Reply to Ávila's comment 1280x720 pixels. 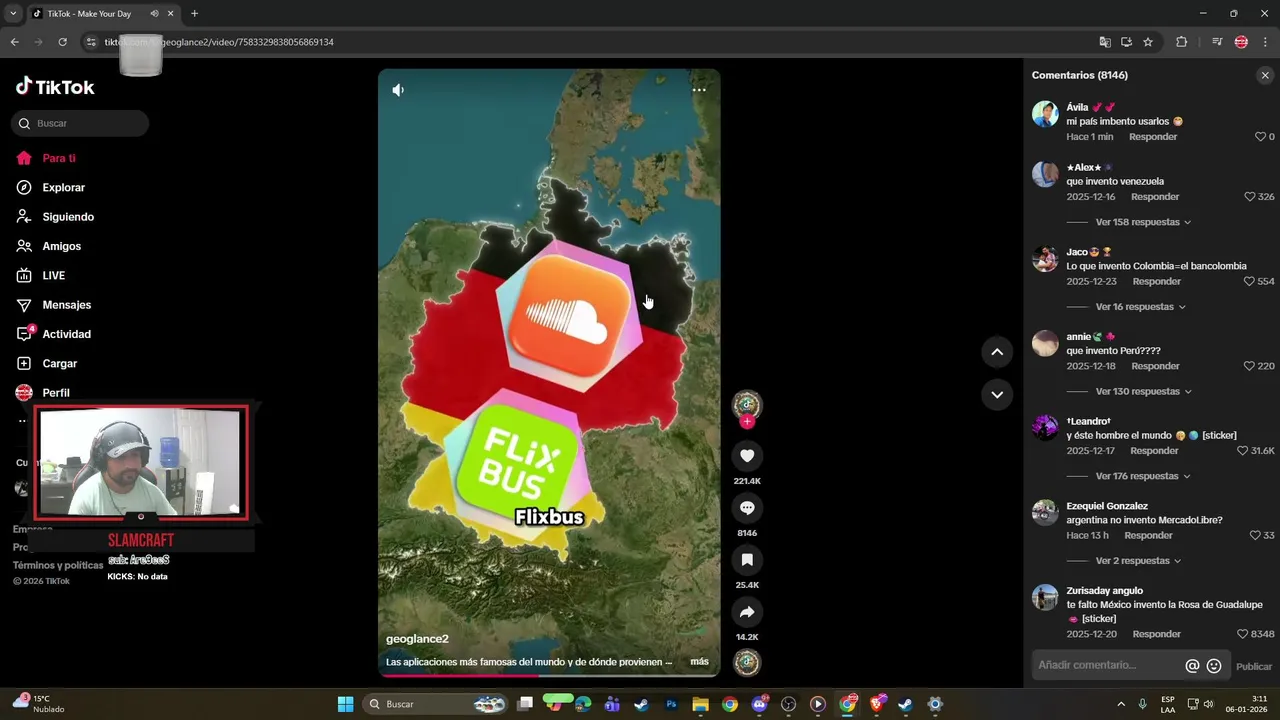(1153, 137)
